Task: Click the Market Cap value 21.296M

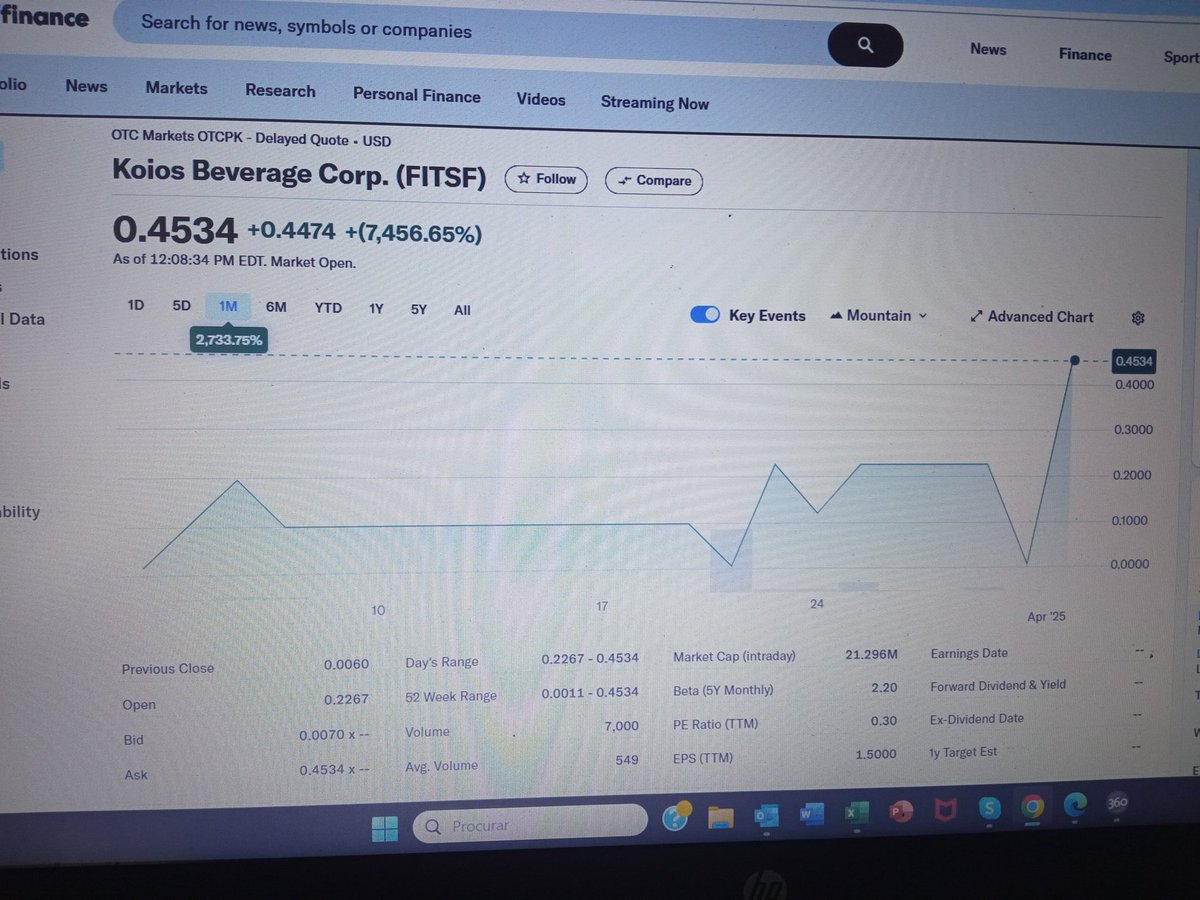Action: click(871, 654)
